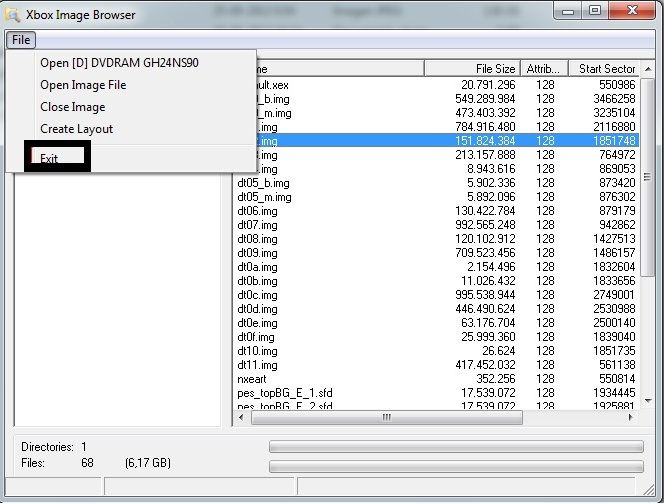
Task: Select the dt05_b.img file row
Action: [436, 183]
